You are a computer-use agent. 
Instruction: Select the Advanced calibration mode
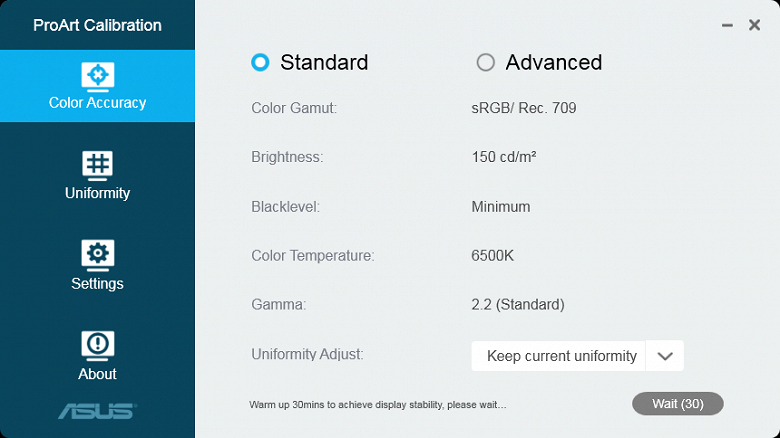[486, 62]
